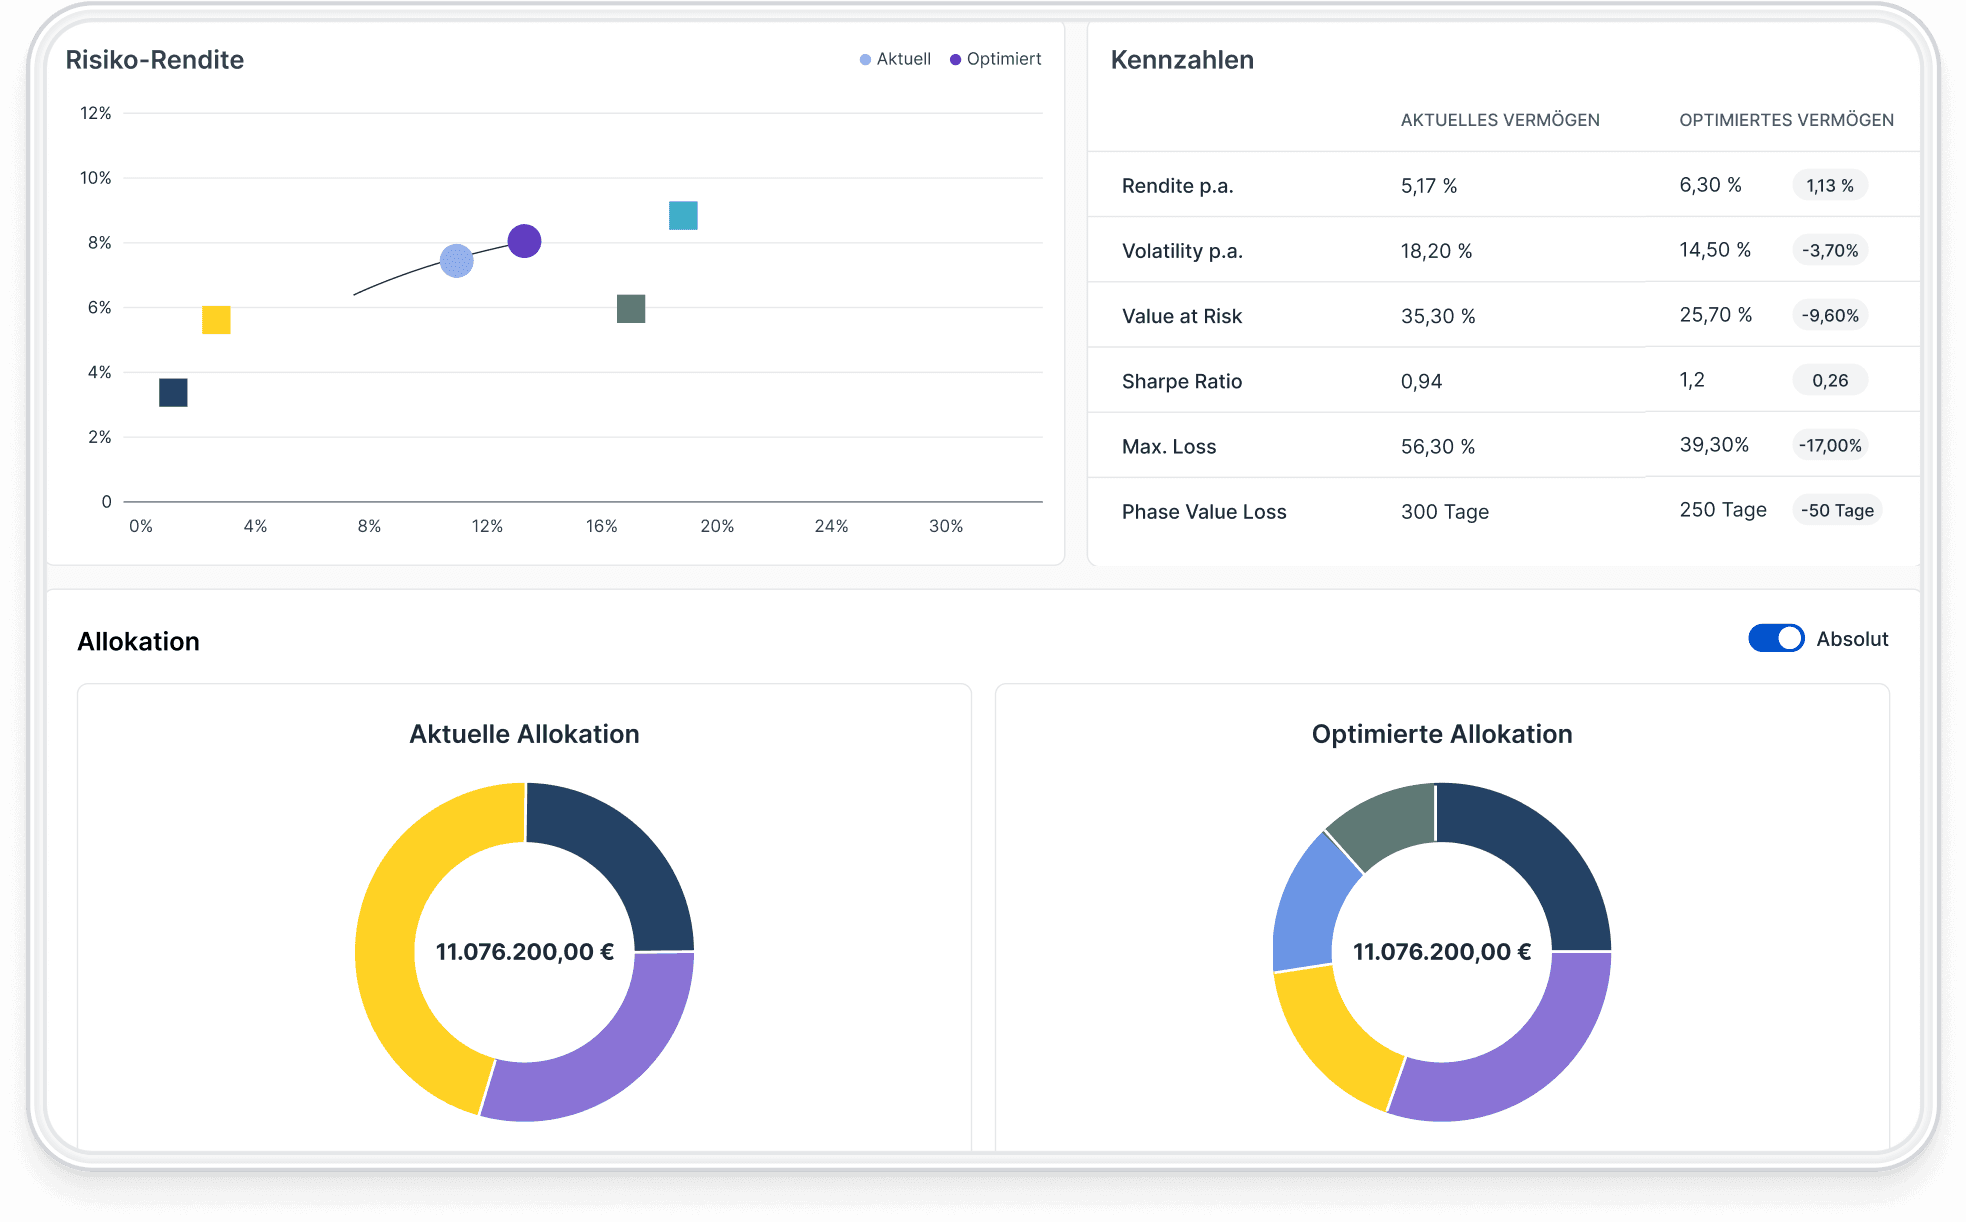This screenshot has height=1222, width=1966.
Task: Click the total amount inside Optimierte Allokation donut
Action: coord(1442,952)
